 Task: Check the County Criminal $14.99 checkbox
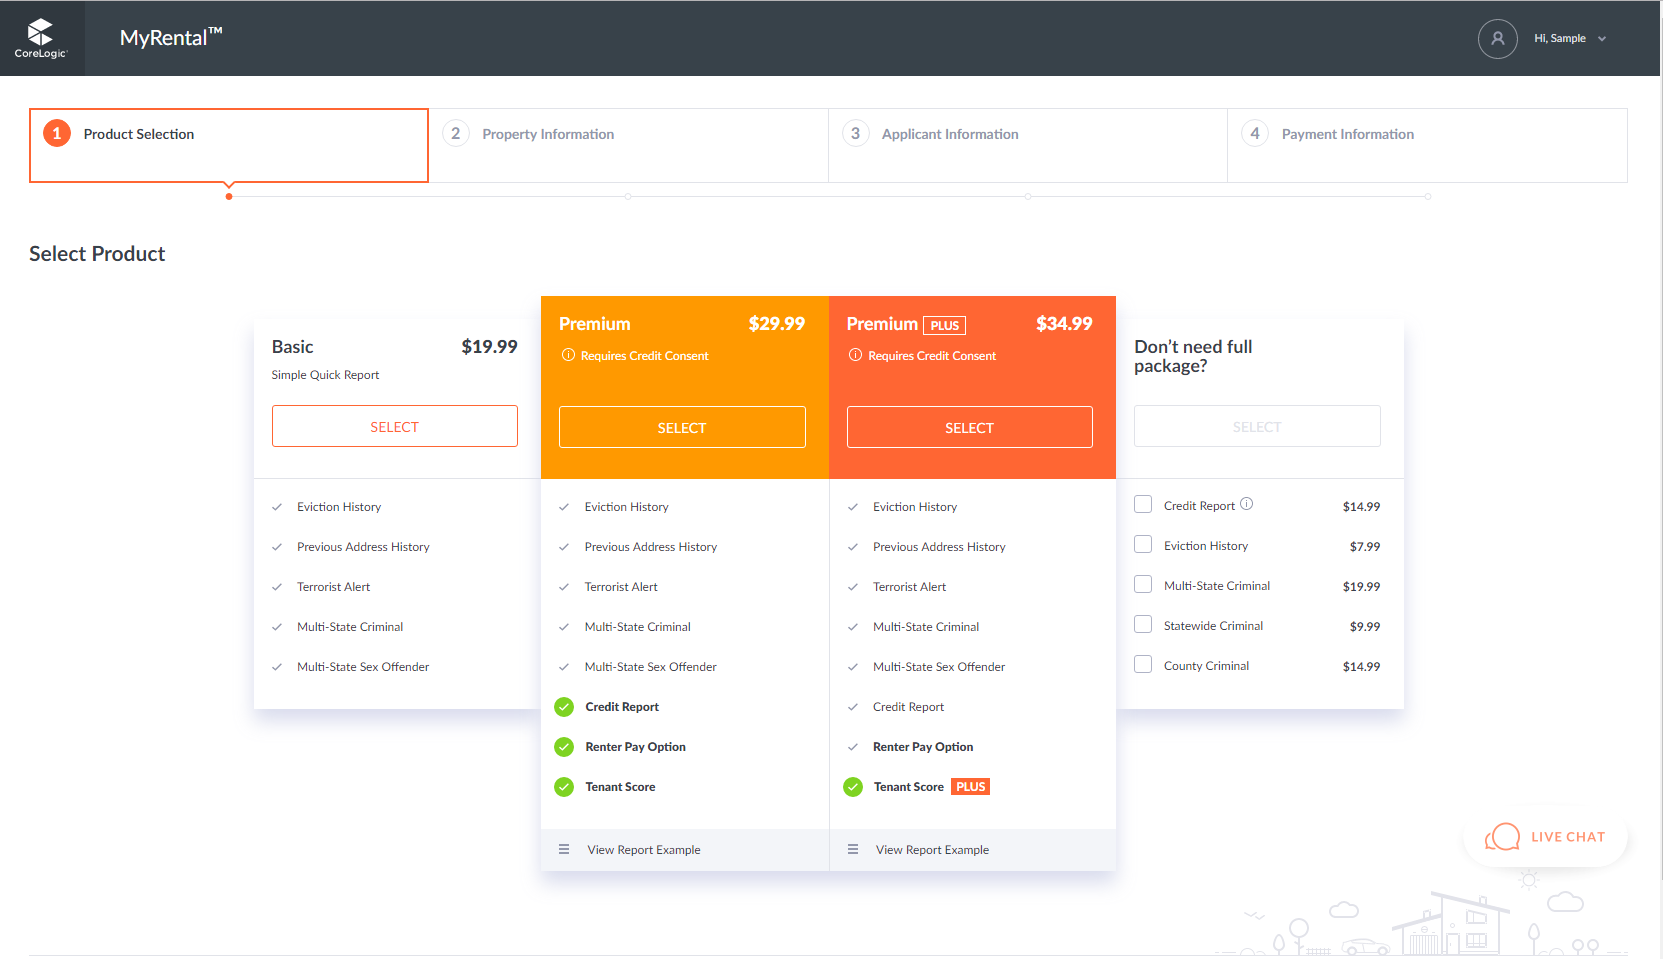click(1143, 664)
